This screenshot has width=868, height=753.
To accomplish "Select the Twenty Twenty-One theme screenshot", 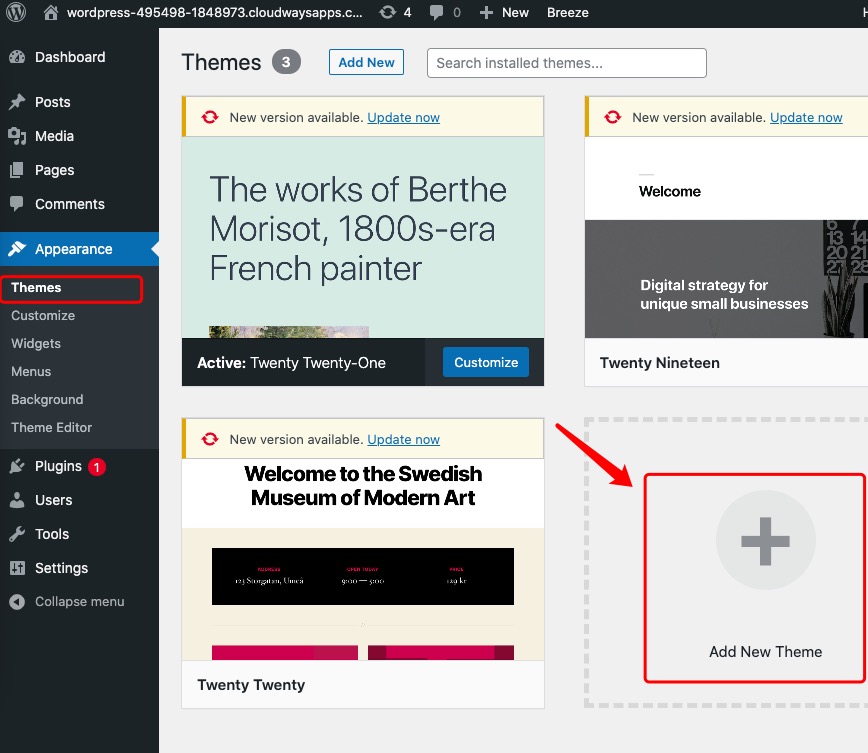I will coord(363,238).
